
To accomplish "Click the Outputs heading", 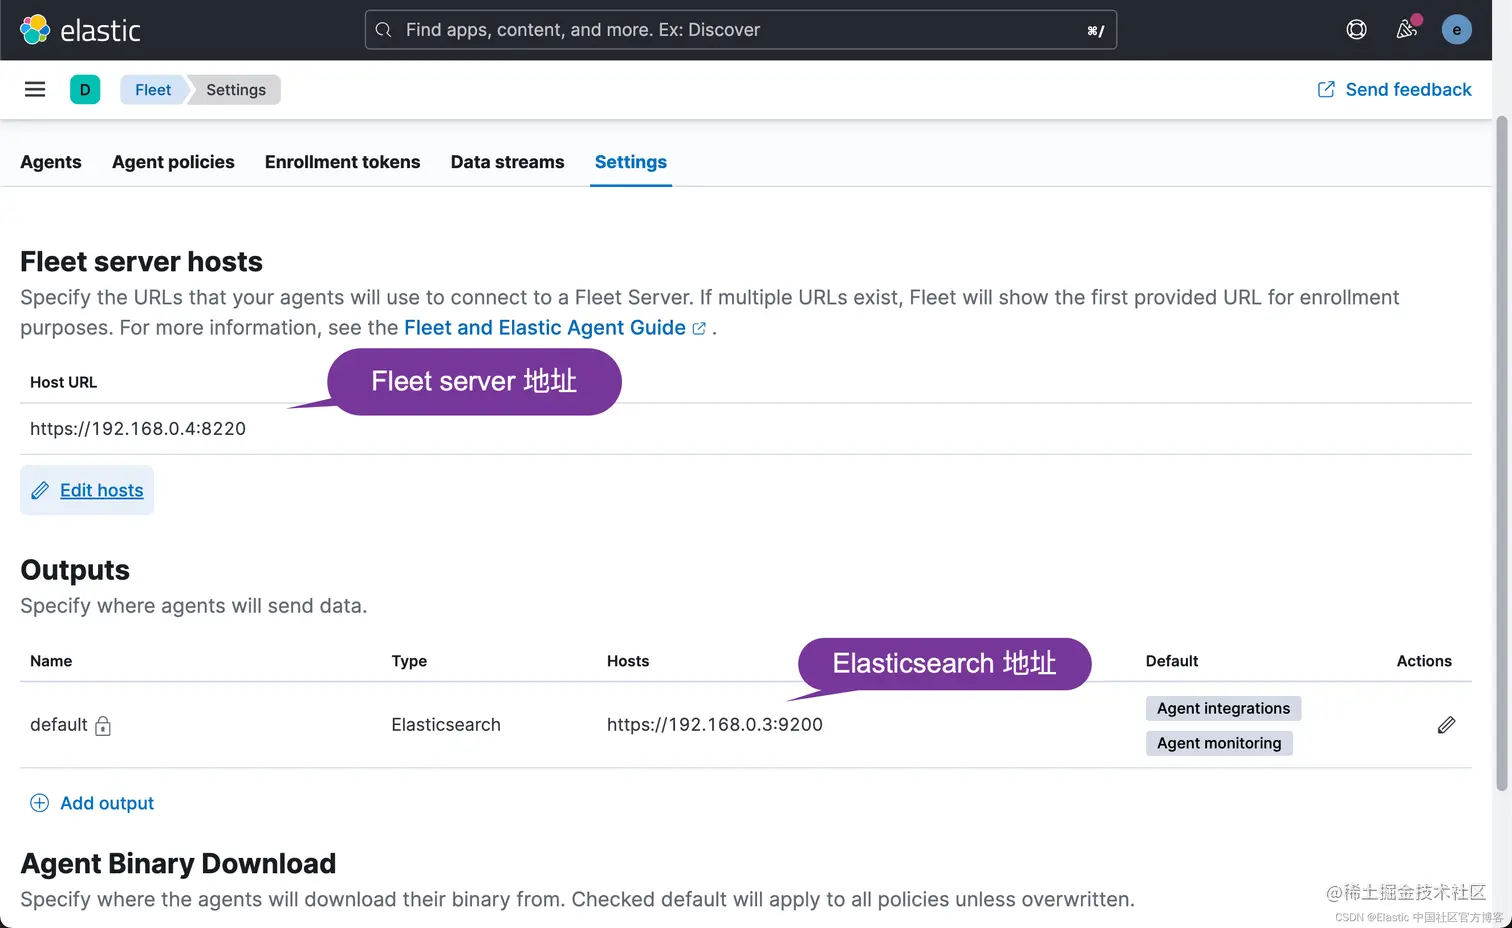I will point(75,570).
